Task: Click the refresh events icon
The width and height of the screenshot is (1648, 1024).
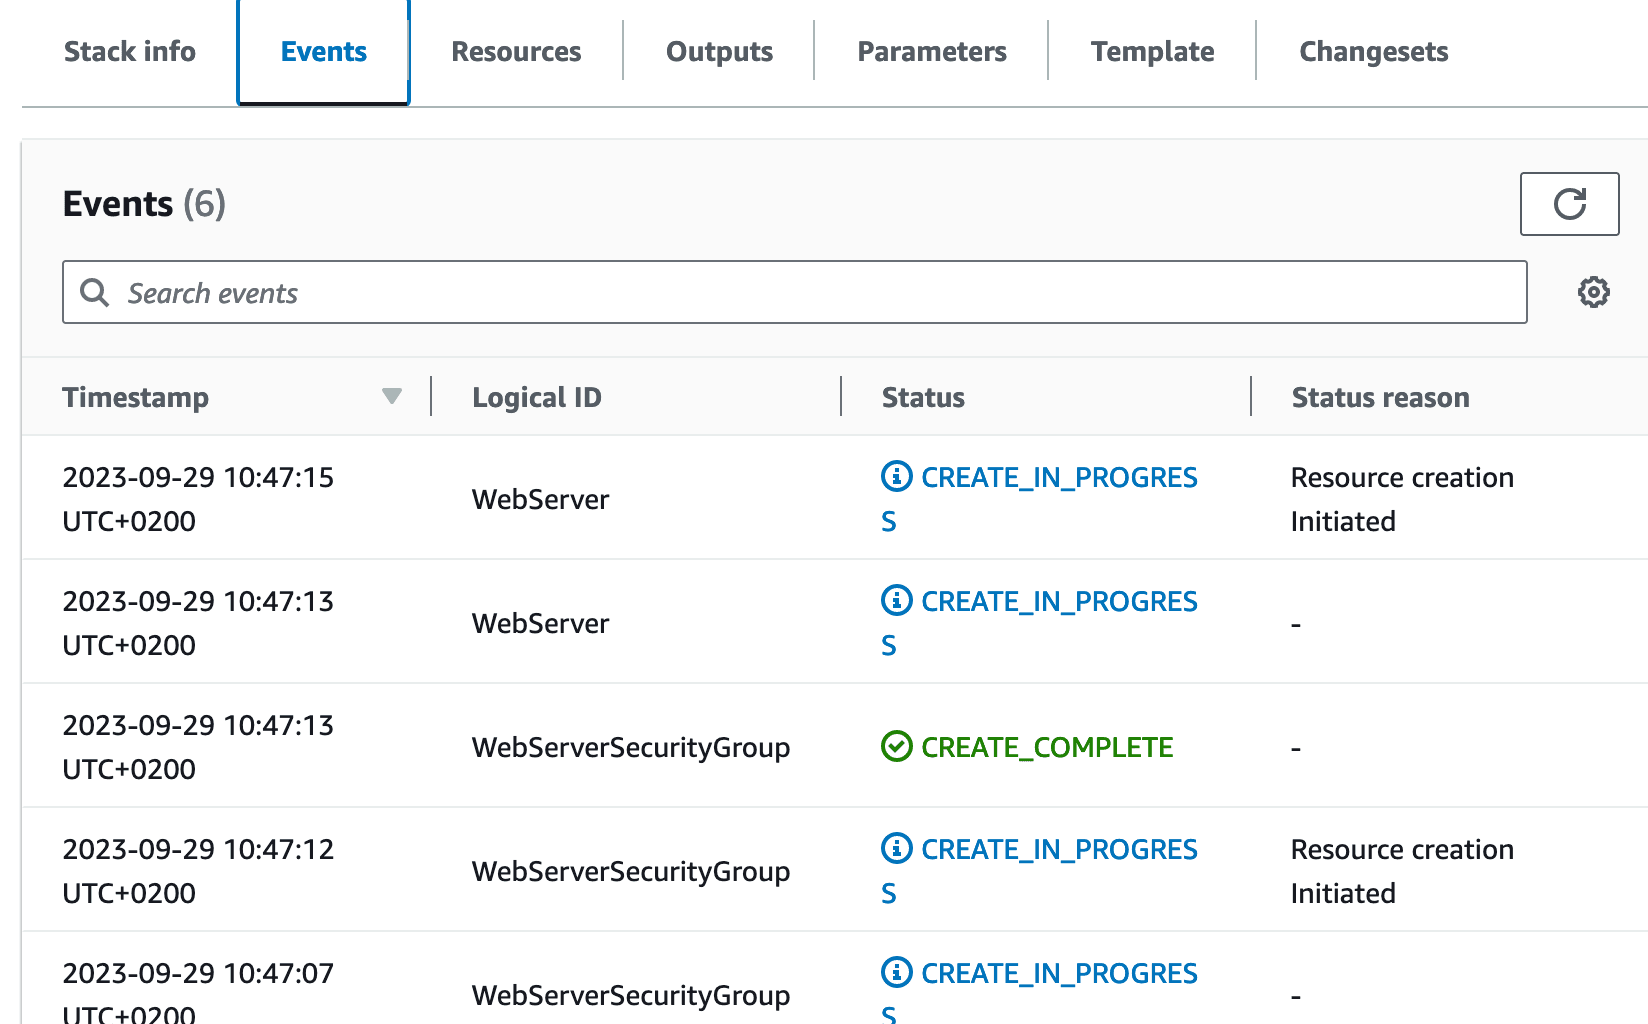Action: [1569, 204]
